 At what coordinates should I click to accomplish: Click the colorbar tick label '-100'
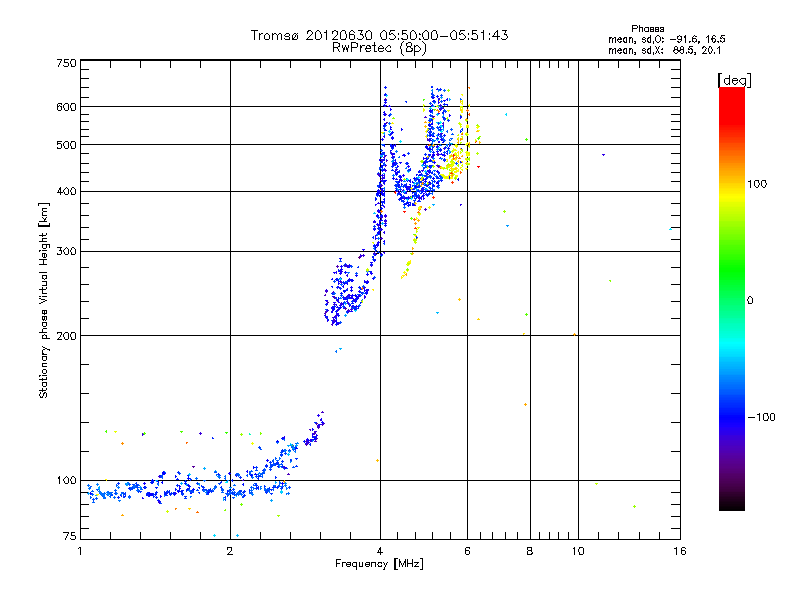(762, 417)
